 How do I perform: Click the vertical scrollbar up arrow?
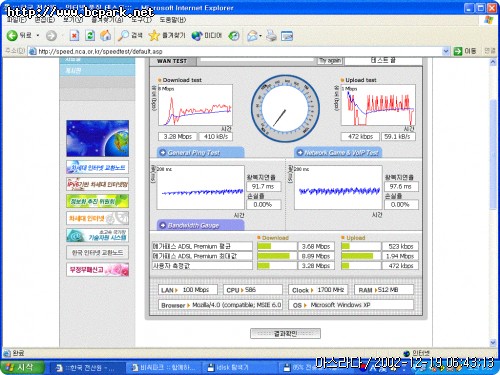coord(493,62)
